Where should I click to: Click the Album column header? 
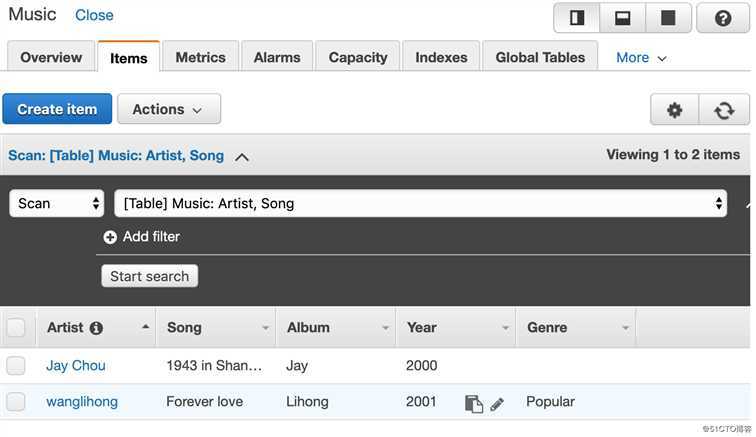click(336, 328)
